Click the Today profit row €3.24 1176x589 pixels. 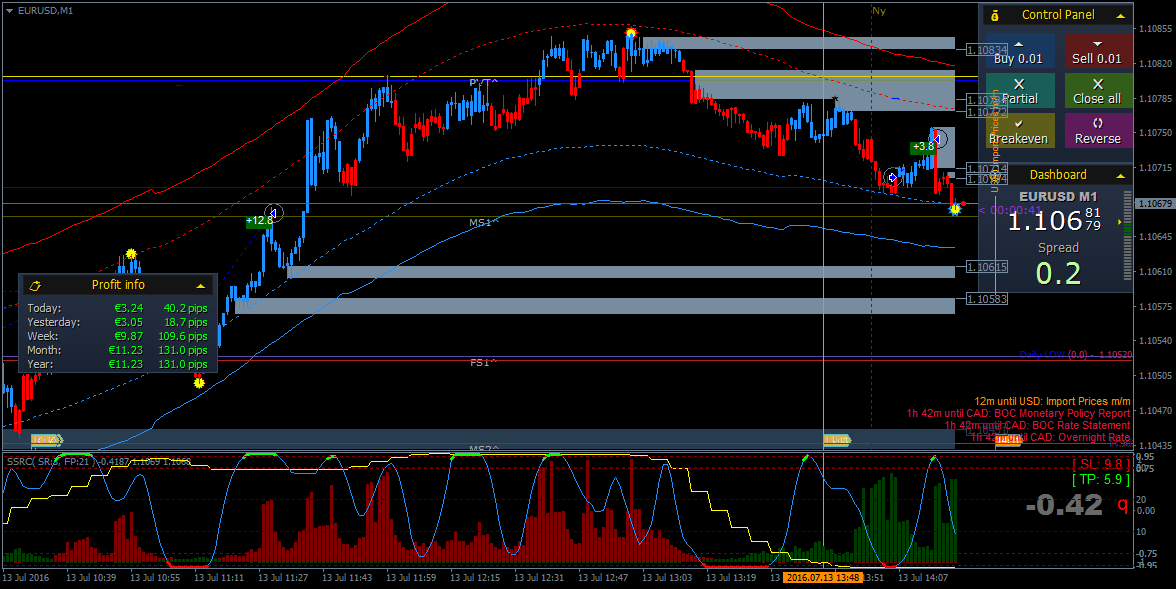118,308
